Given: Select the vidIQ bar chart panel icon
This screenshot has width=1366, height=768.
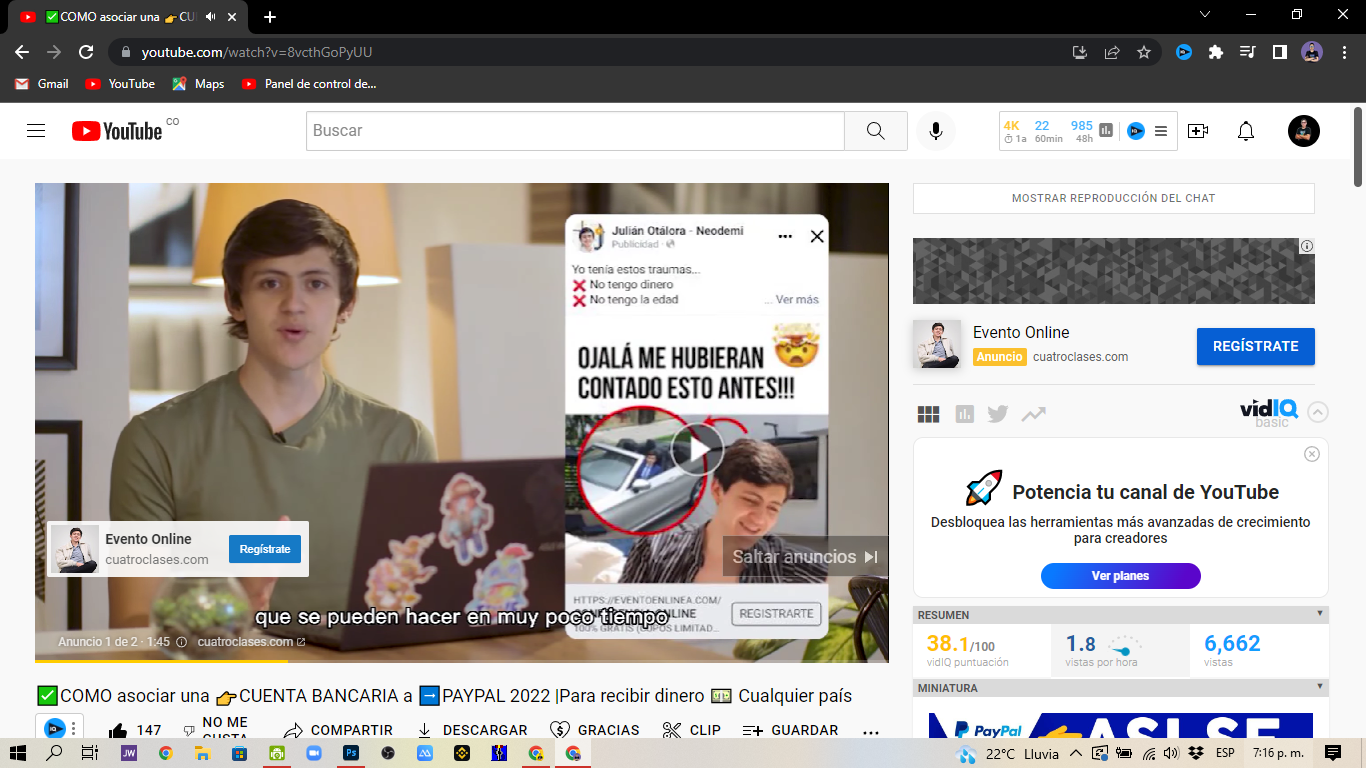Looking at the screenshot, I should click(964, 414).
